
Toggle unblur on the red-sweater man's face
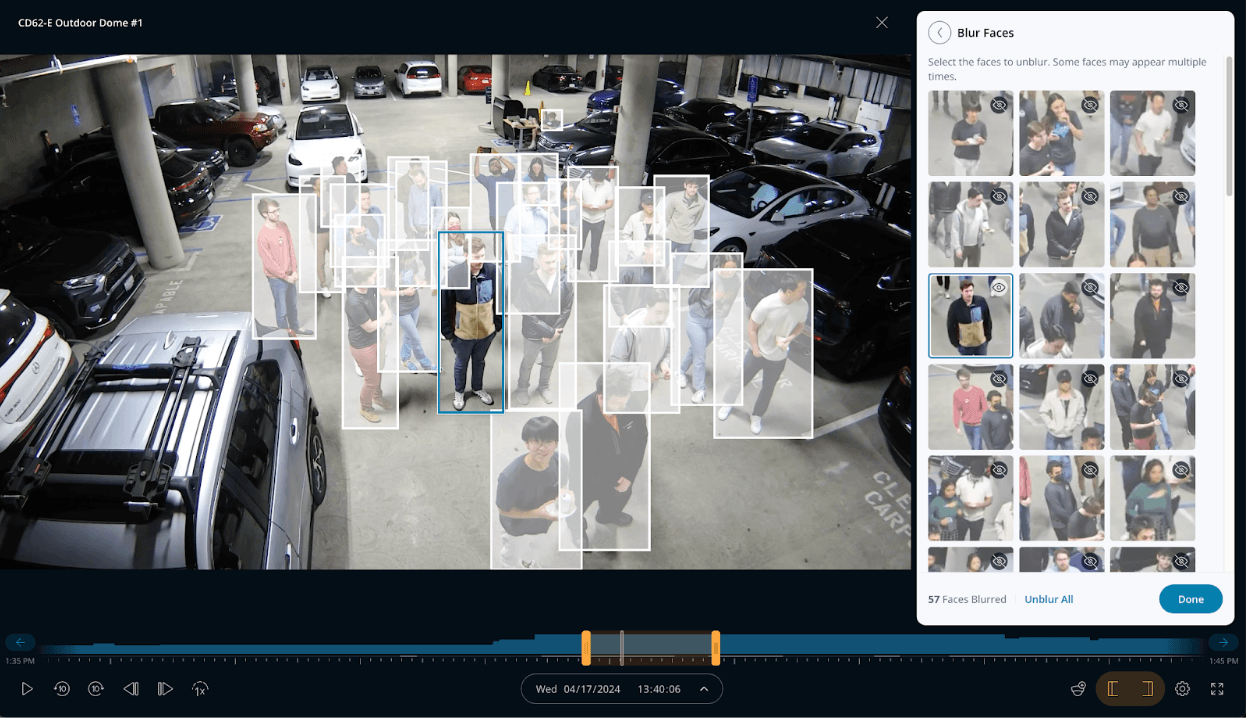point(999,378)
